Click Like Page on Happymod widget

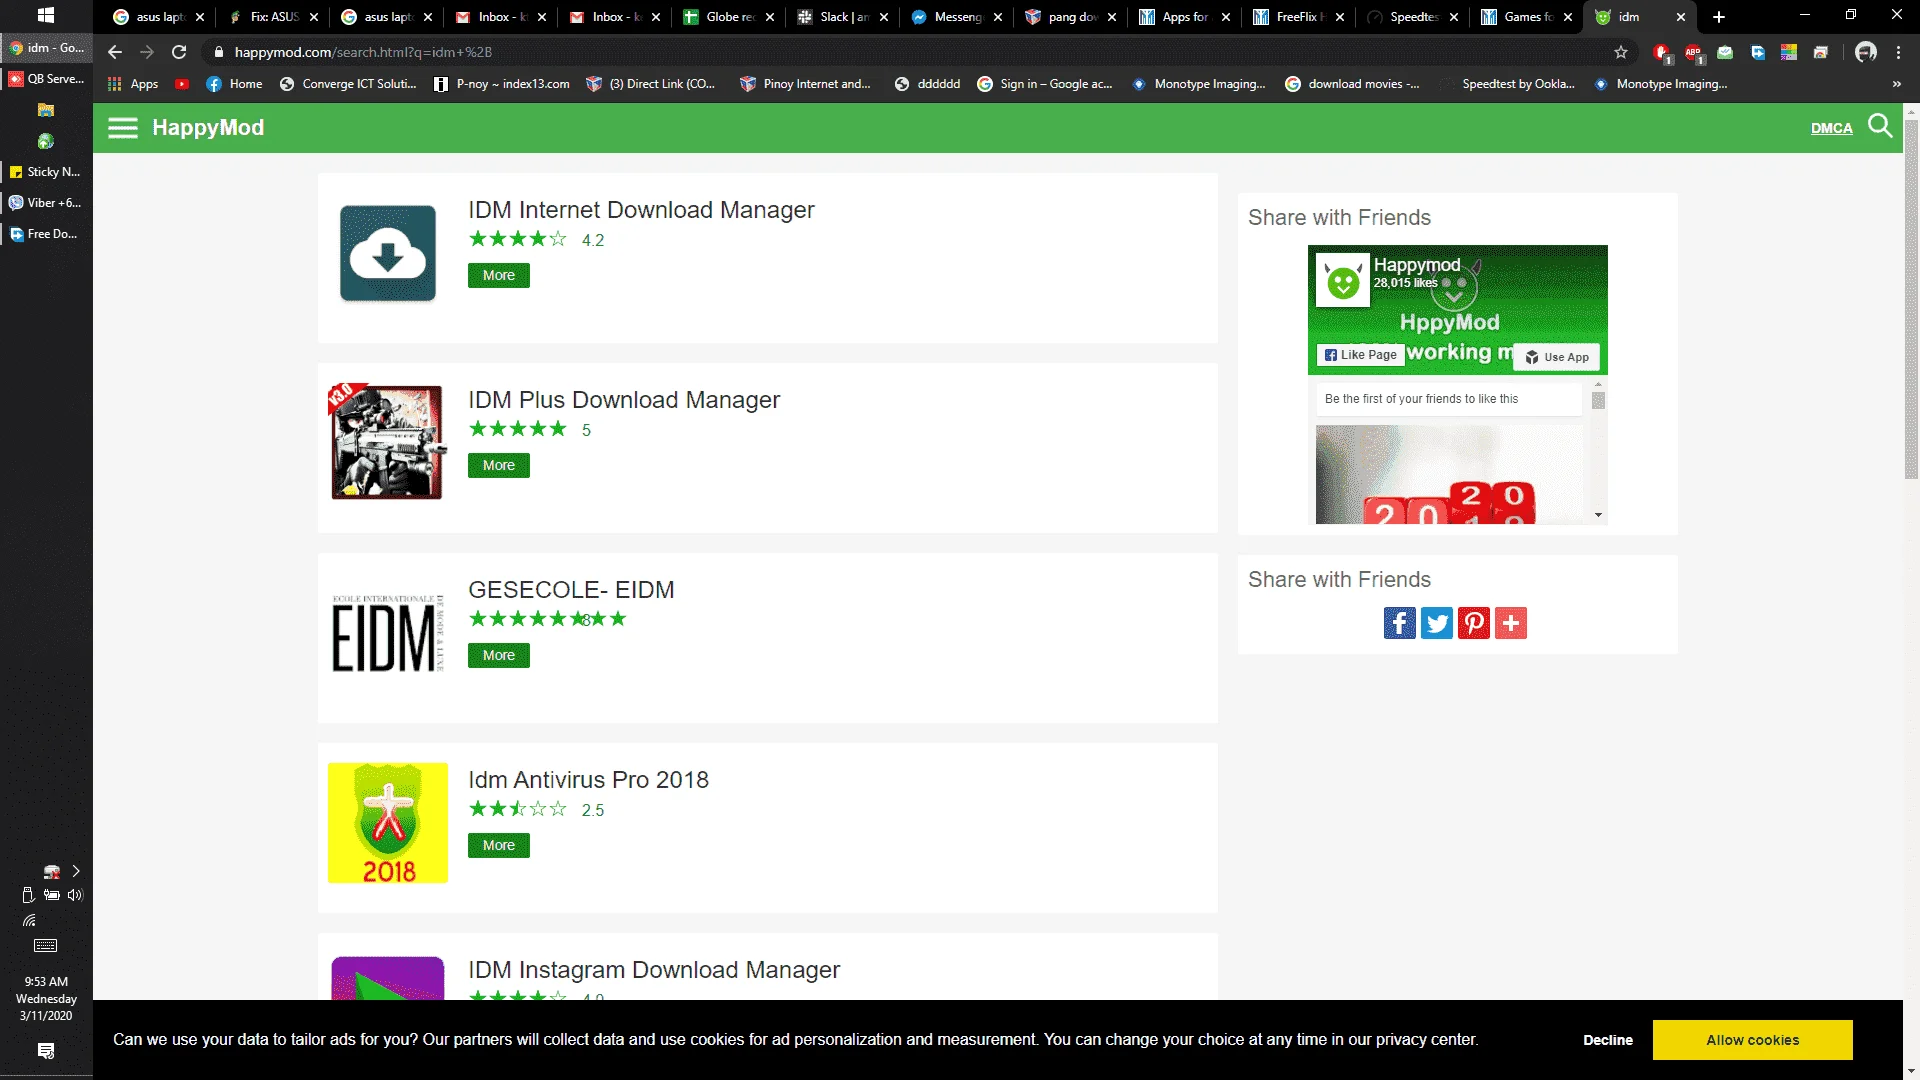pos(1360,354)
